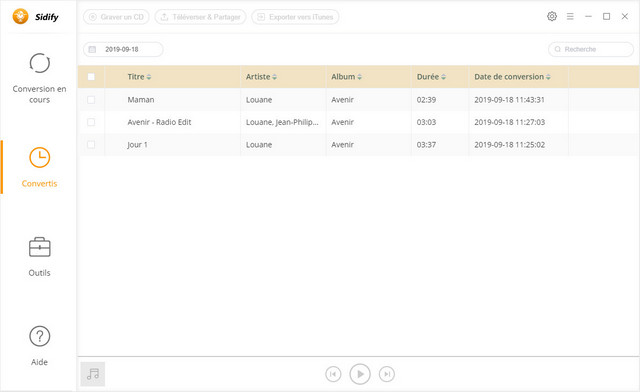Maximize the Sidify window
Viewport: 640px width, 392px height.
607,16
